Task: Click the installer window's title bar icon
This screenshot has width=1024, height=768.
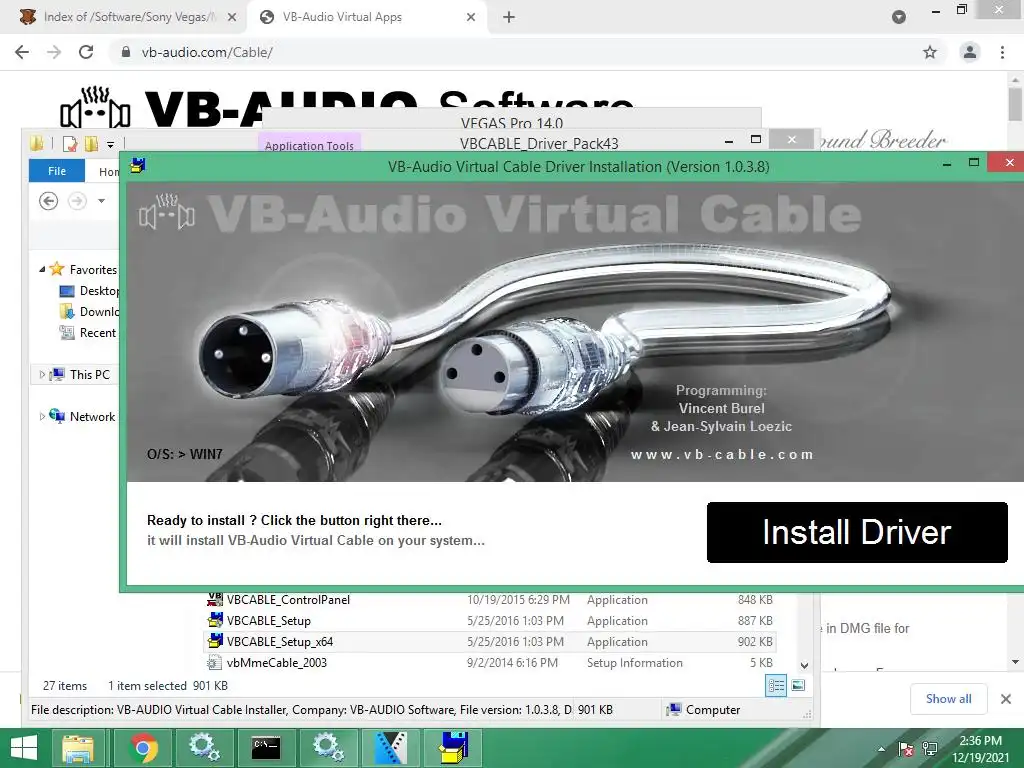Action: tap(137, 166)
